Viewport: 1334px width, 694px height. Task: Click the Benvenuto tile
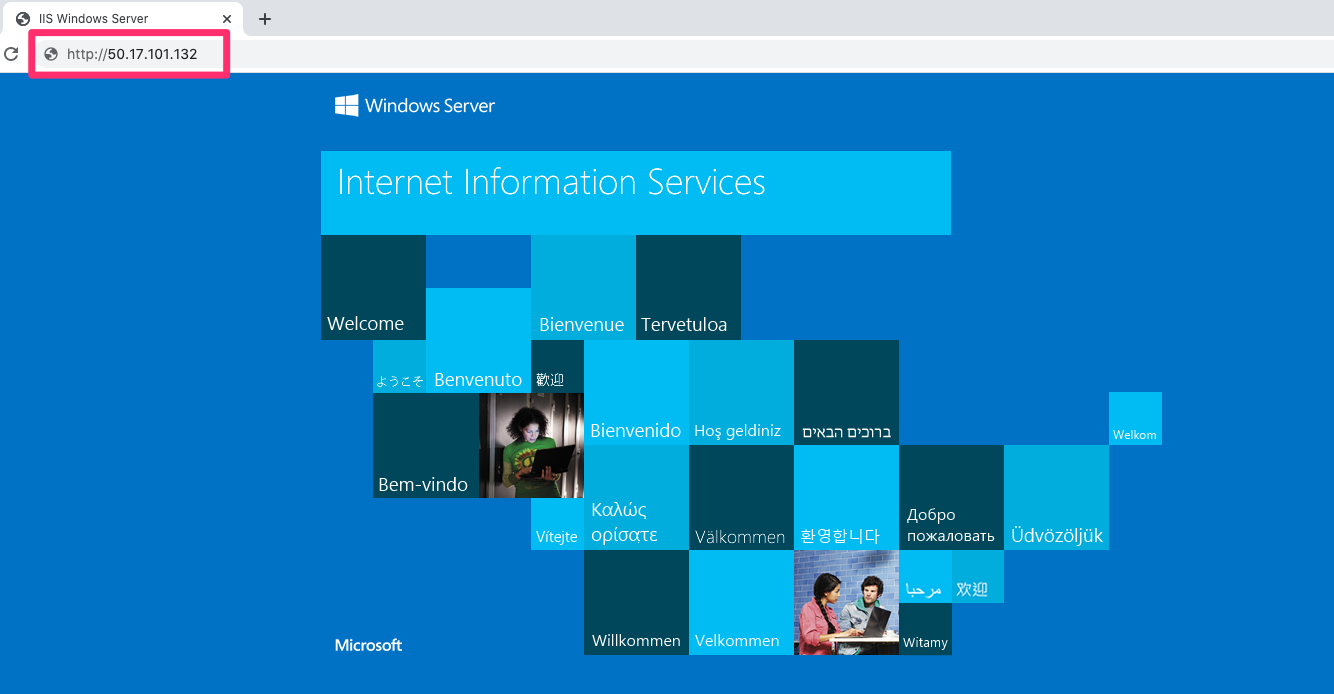point(478,340)
